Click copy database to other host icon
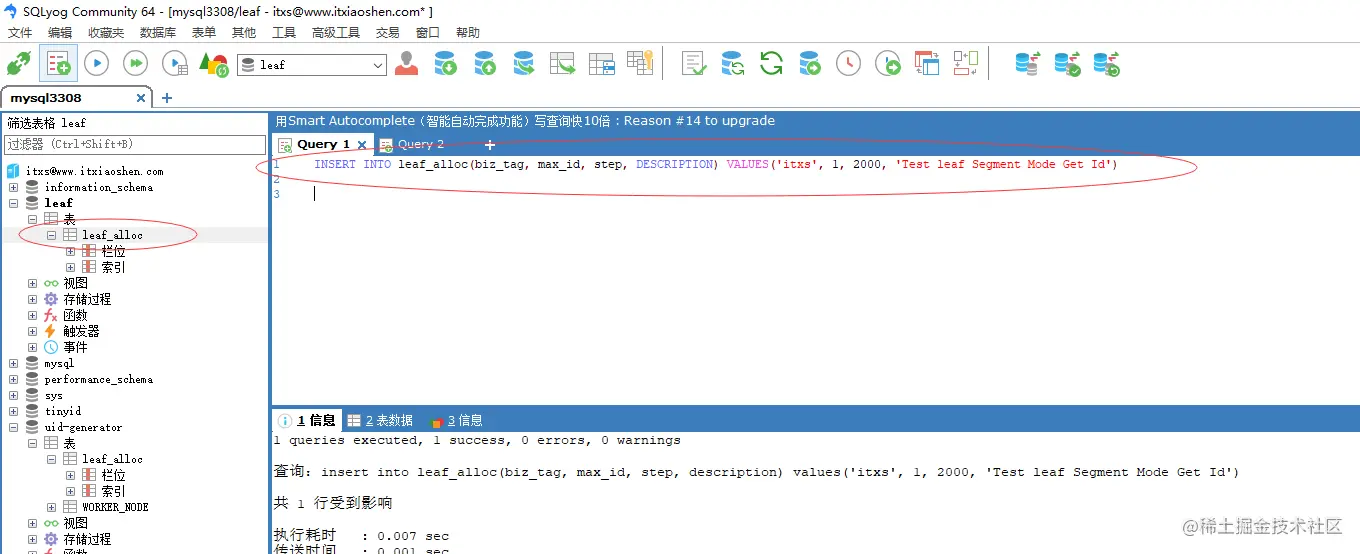Viewport: 1360px width, 554px height. [x=523, y=64]
